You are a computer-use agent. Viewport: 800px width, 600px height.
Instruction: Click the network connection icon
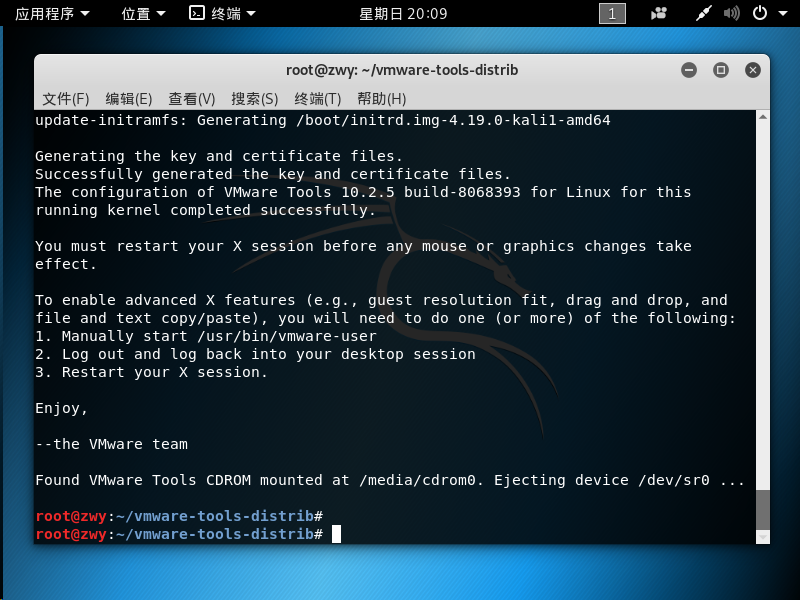(x=704, y=13)
